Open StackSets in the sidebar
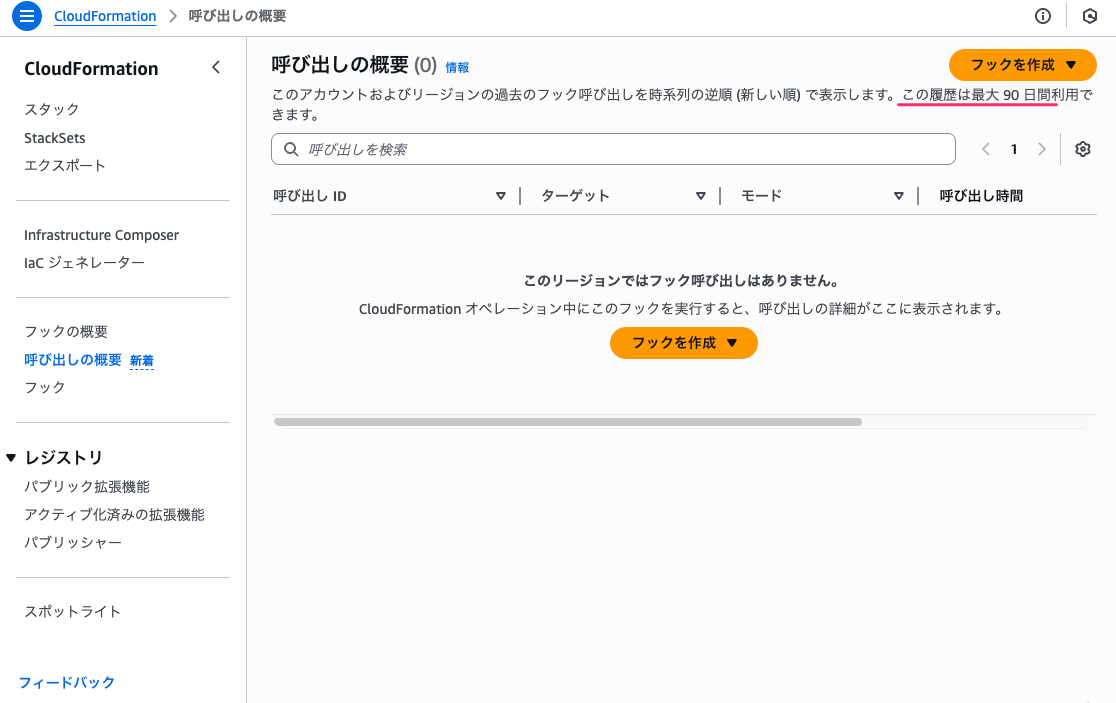The height and width of the screenshot is (703, 1116). (55, 138)
